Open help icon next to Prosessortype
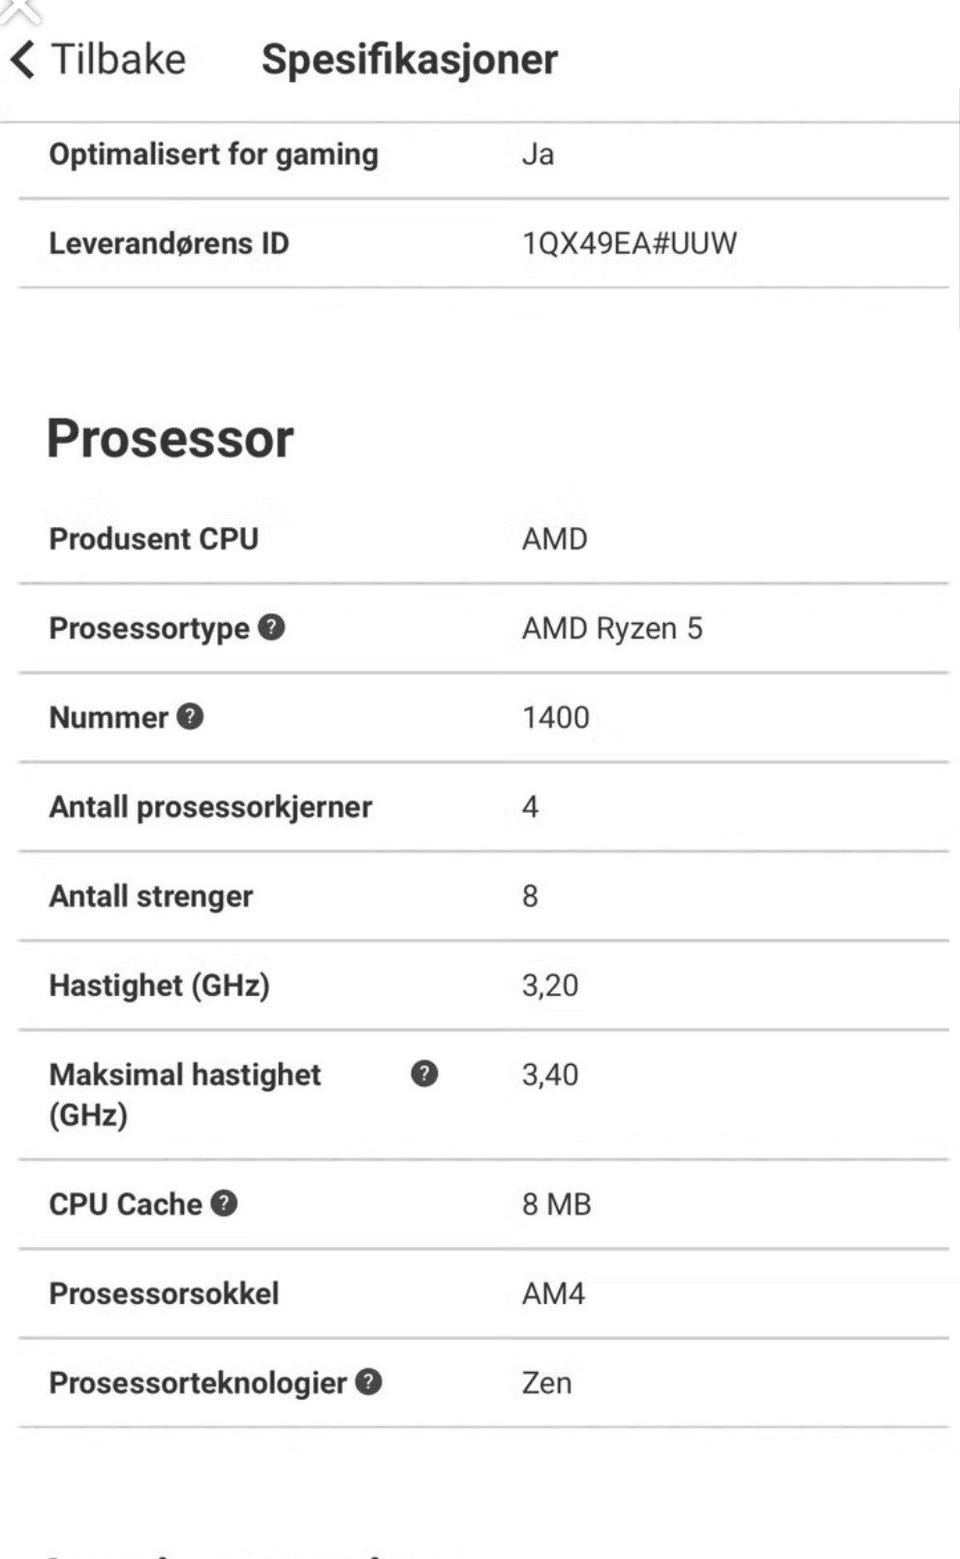This screenshot has width=960, height=1559. point(271,627)
